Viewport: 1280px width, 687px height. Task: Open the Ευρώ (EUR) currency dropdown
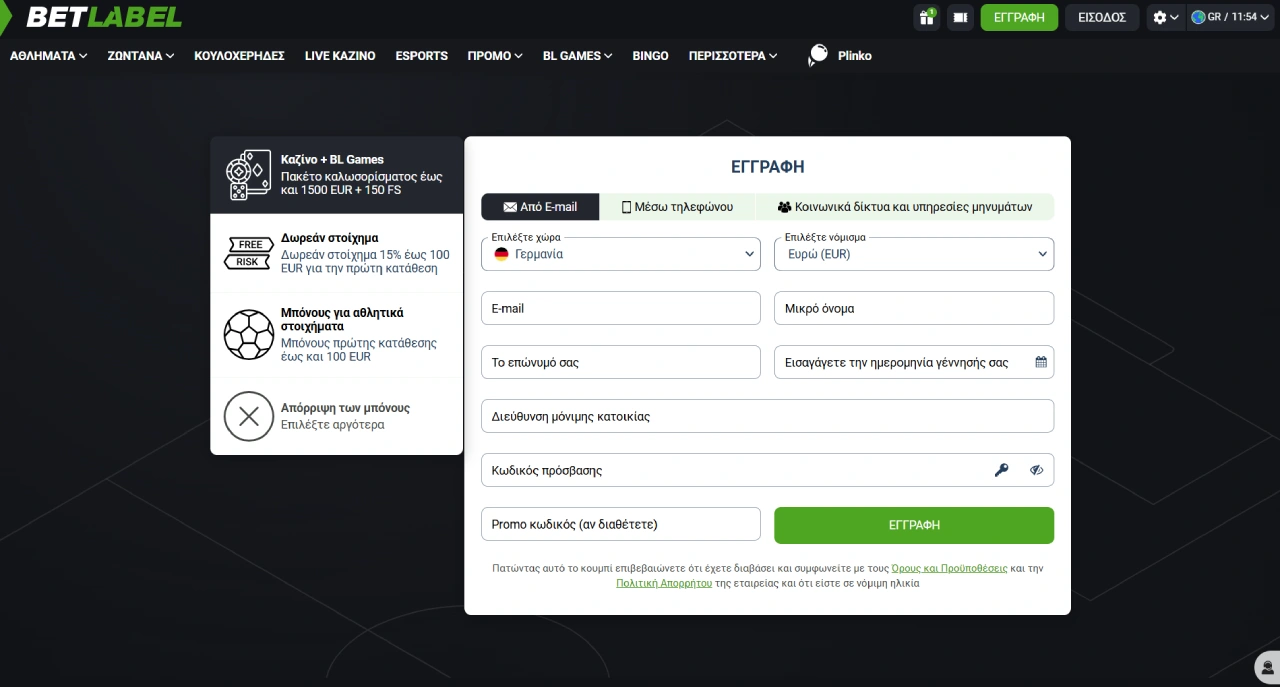tap(913, 254)
